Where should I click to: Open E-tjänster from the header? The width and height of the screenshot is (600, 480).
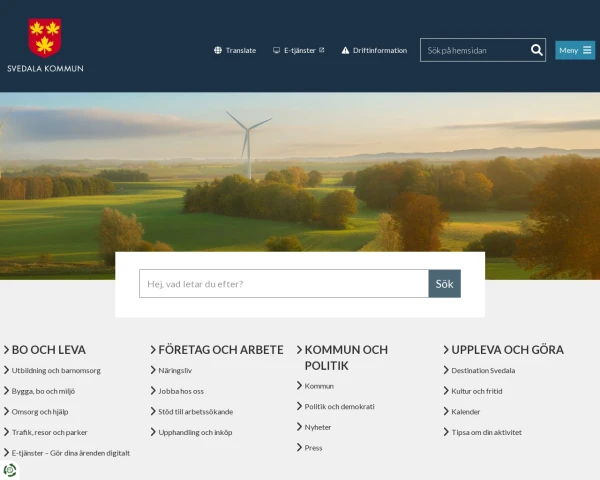click(298, 50)
